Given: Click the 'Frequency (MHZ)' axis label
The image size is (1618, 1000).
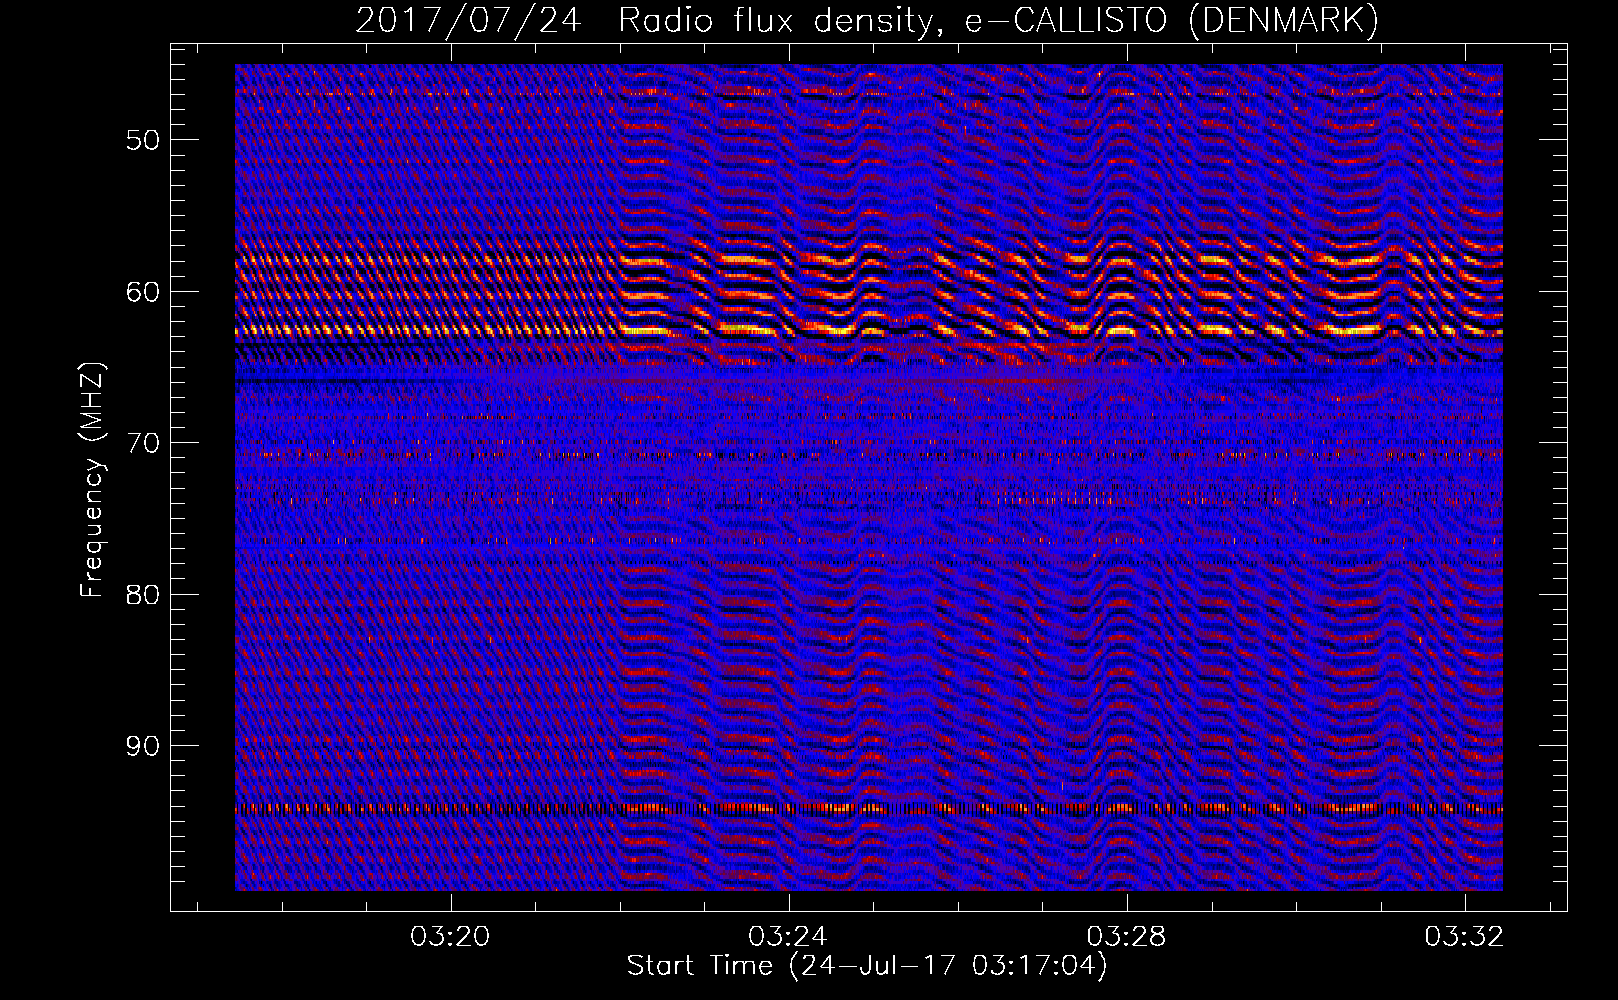Looking at the screenshot, I should tap(92, 480).
